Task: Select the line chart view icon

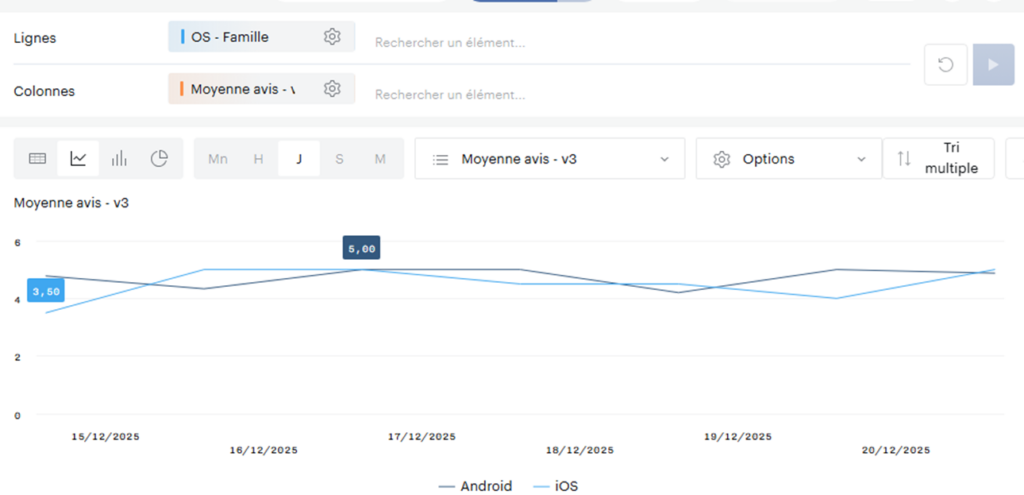Action: 78,159
